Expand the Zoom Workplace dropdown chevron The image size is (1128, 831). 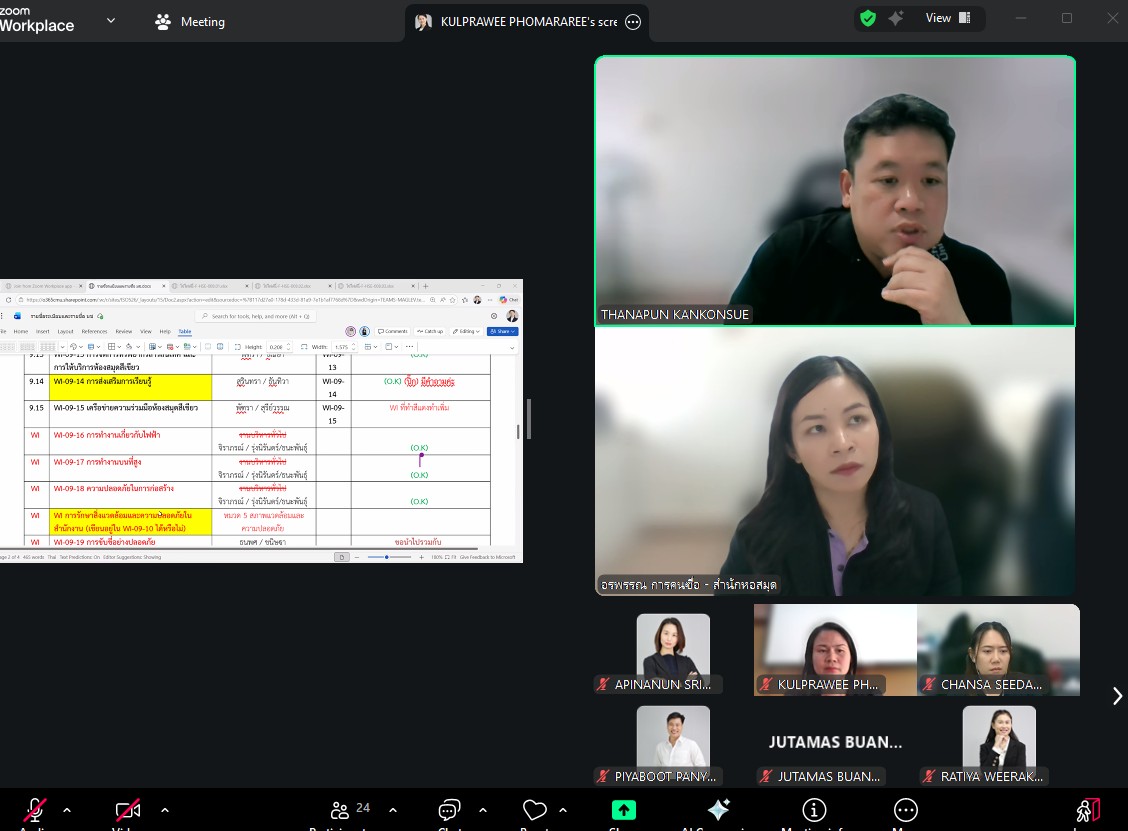tap(111, 20)
